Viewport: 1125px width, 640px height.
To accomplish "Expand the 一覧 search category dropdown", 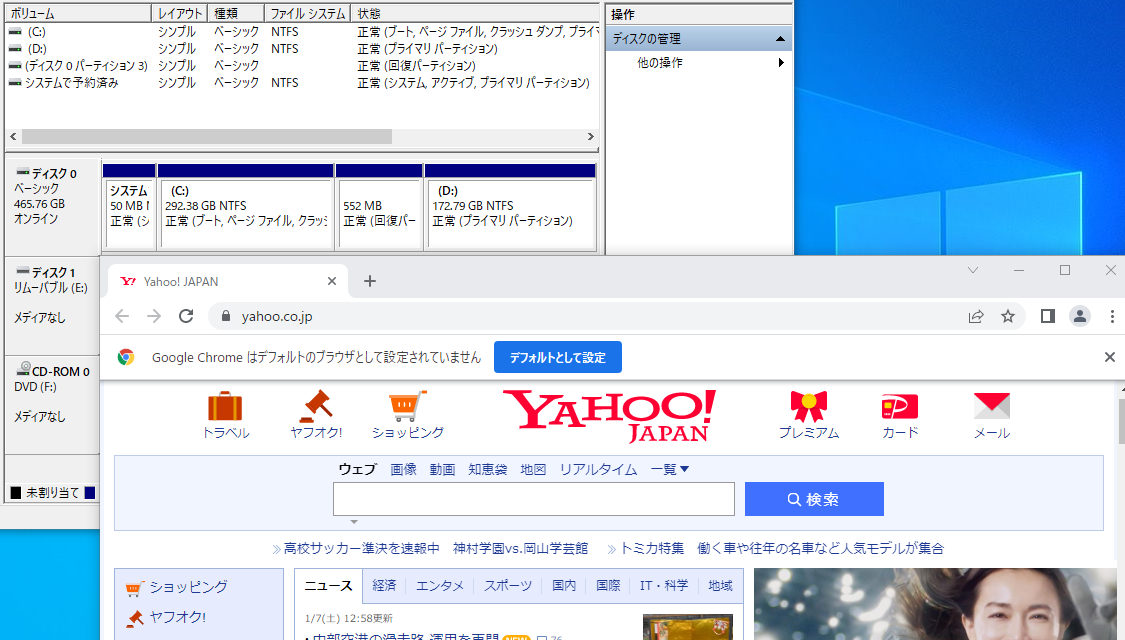I will (x=669, y=469).
